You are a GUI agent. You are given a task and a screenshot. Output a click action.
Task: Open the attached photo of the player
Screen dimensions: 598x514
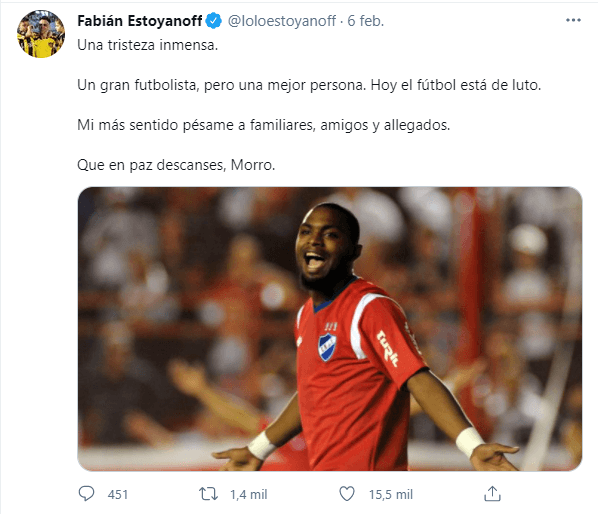pyautogui.click(x=330, y=329)
